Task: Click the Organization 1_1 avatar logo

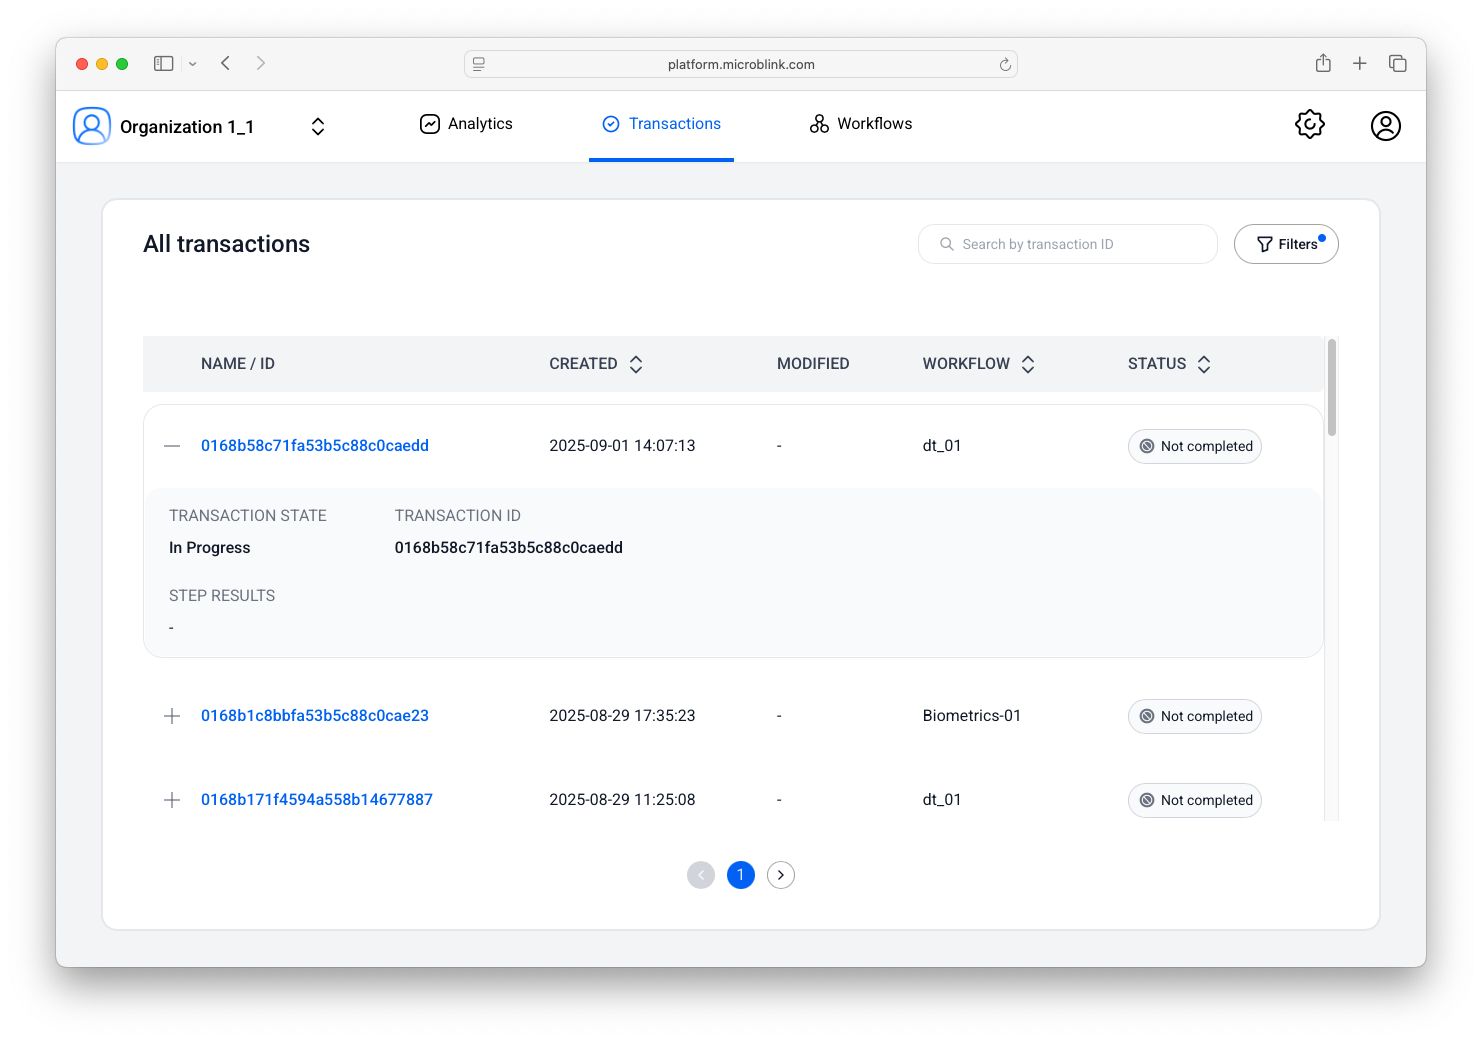Action: (x=91, y=126)
